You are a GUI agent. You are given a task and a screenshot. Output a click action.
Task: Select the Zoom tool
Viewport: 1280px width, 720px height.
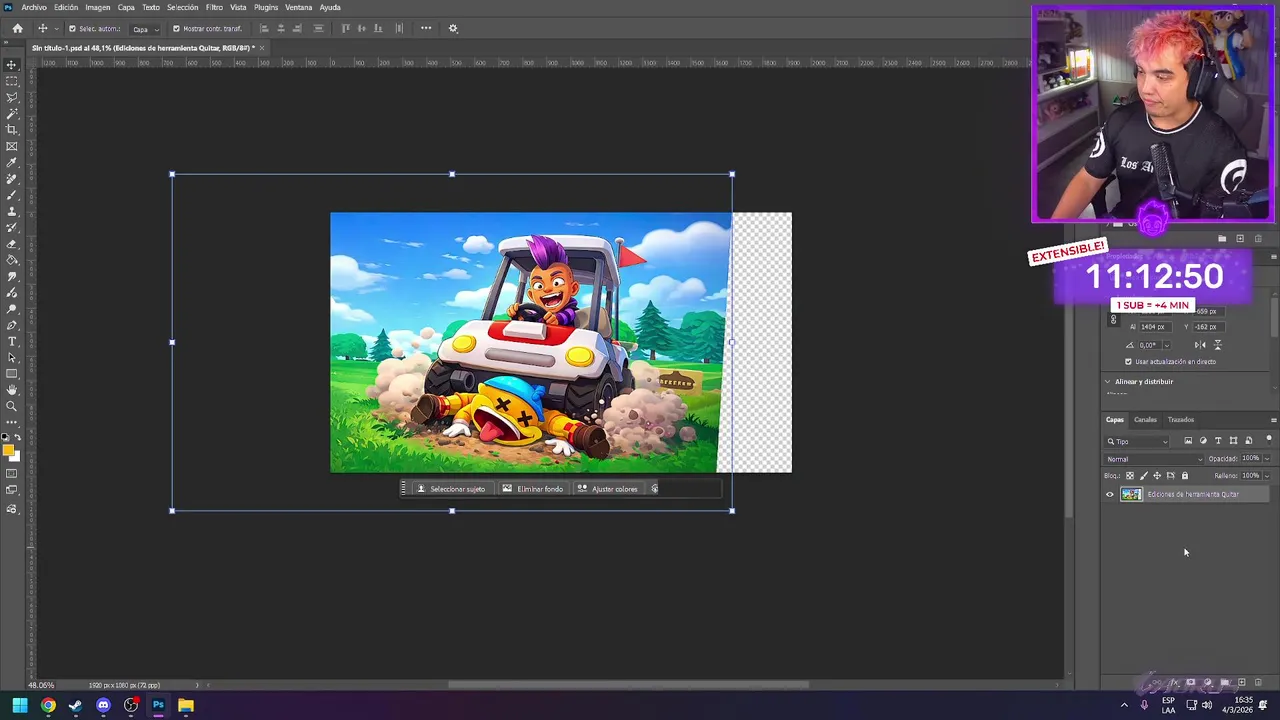pos(12,406)
